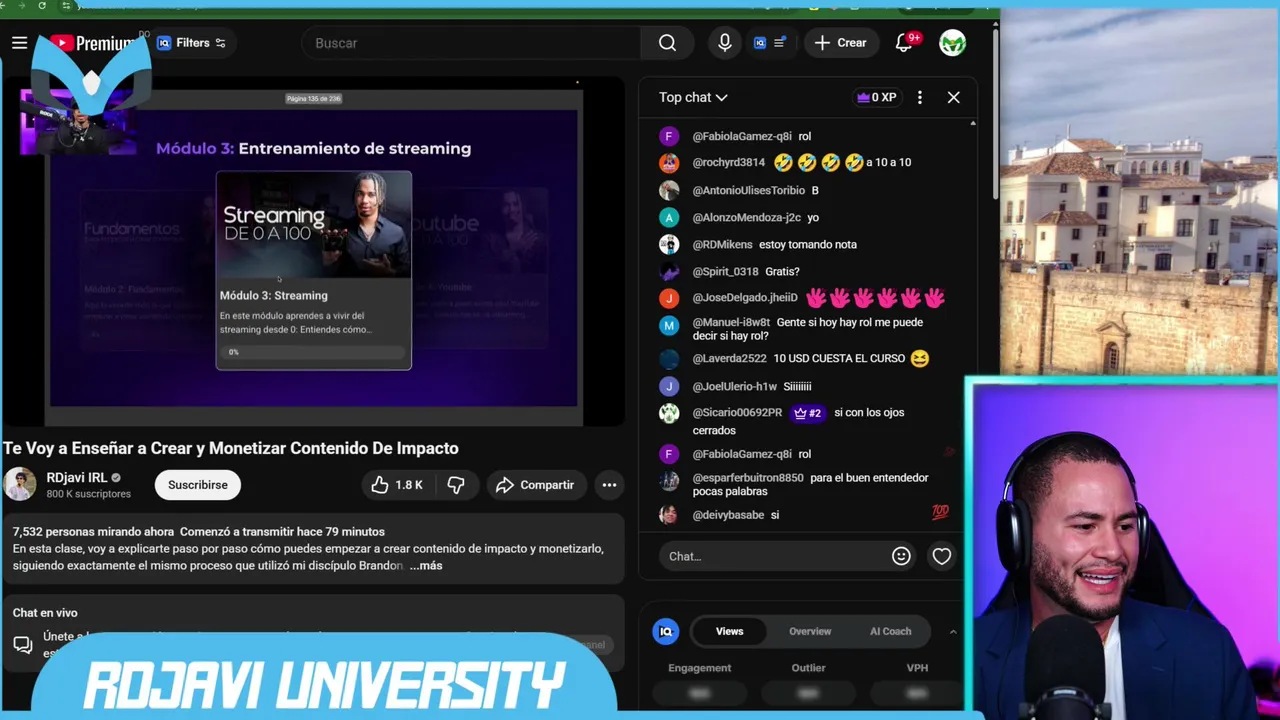The image size is (1280, 720).
Task: Switch to the AI Coach tab
Action: click(x=890, y=631)
